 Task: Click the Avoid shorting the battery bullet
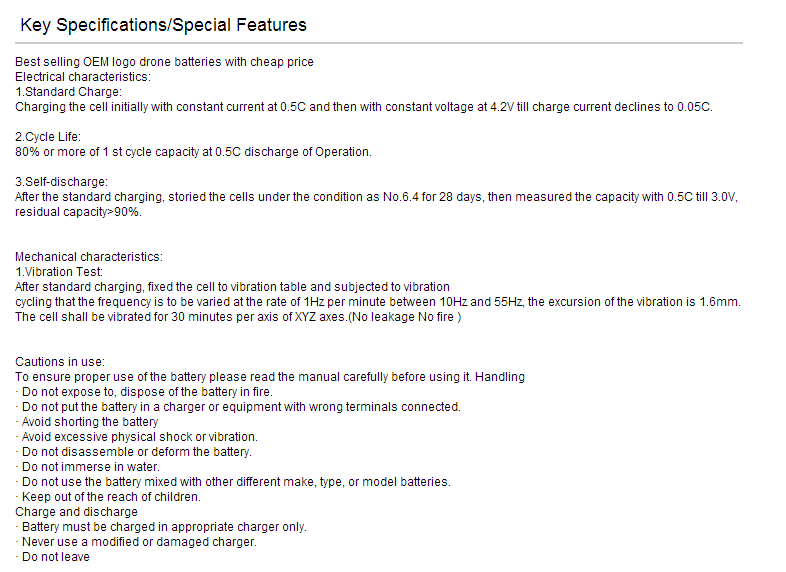[87, 422]
